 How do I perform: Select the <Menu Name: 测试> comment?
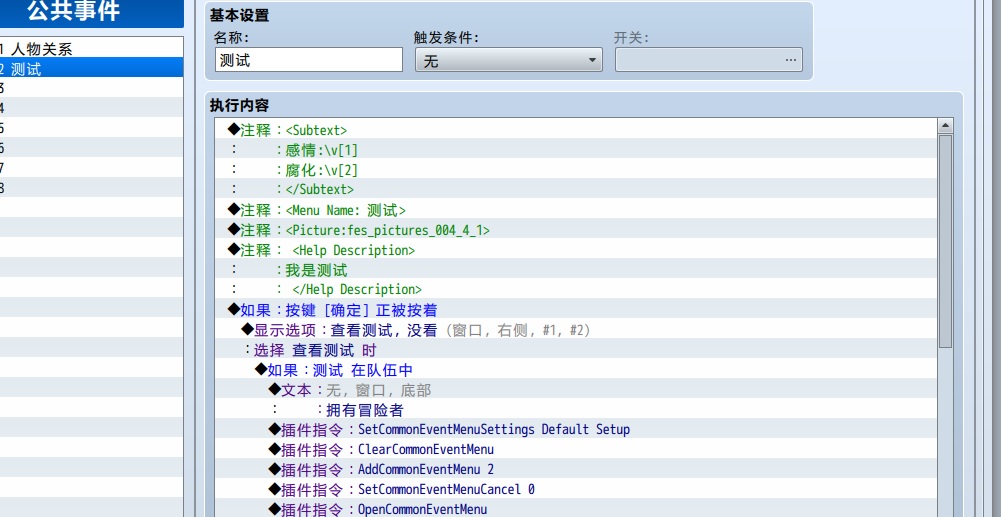[x=576, y=210]
